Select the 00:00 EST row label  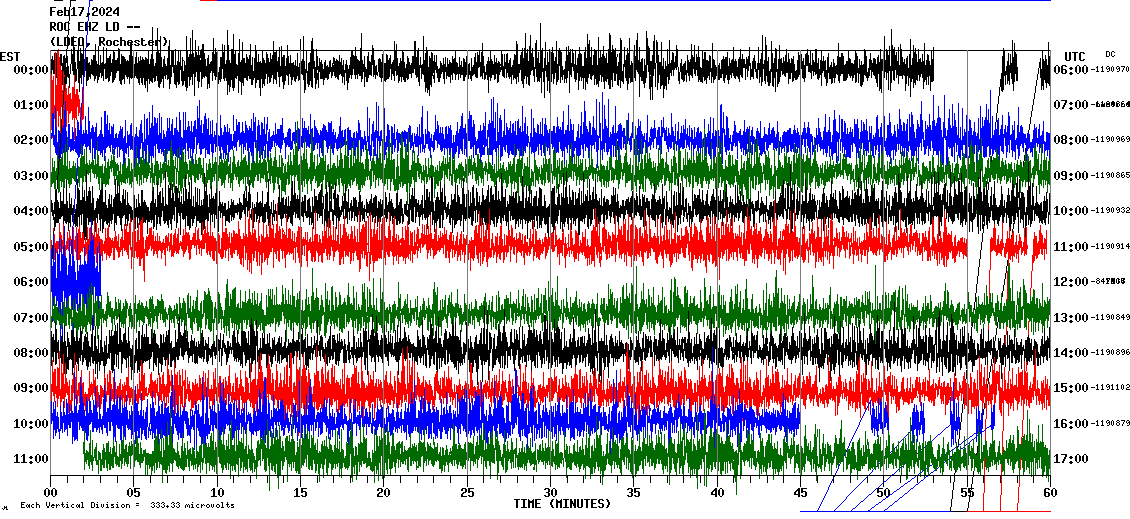click(29, 70)
